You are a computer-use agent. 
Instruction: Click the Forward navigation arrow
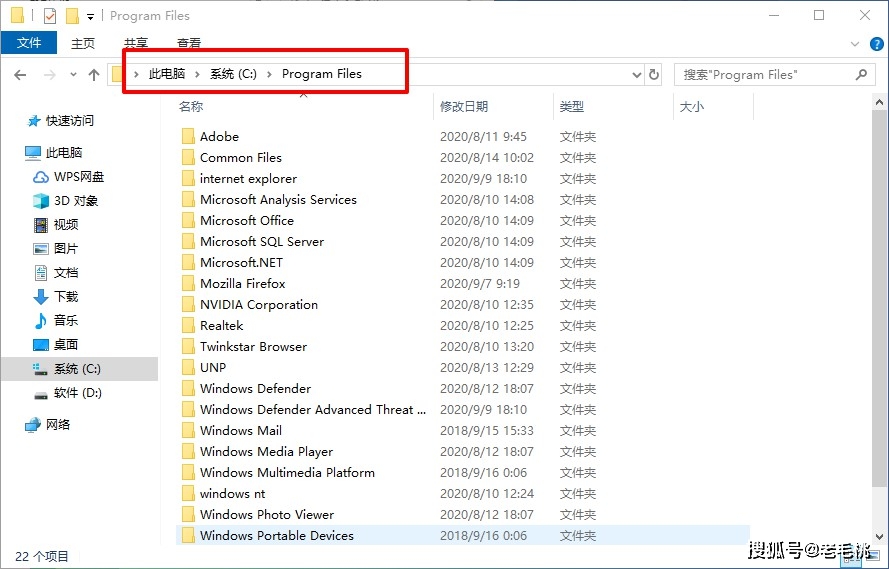50,75
